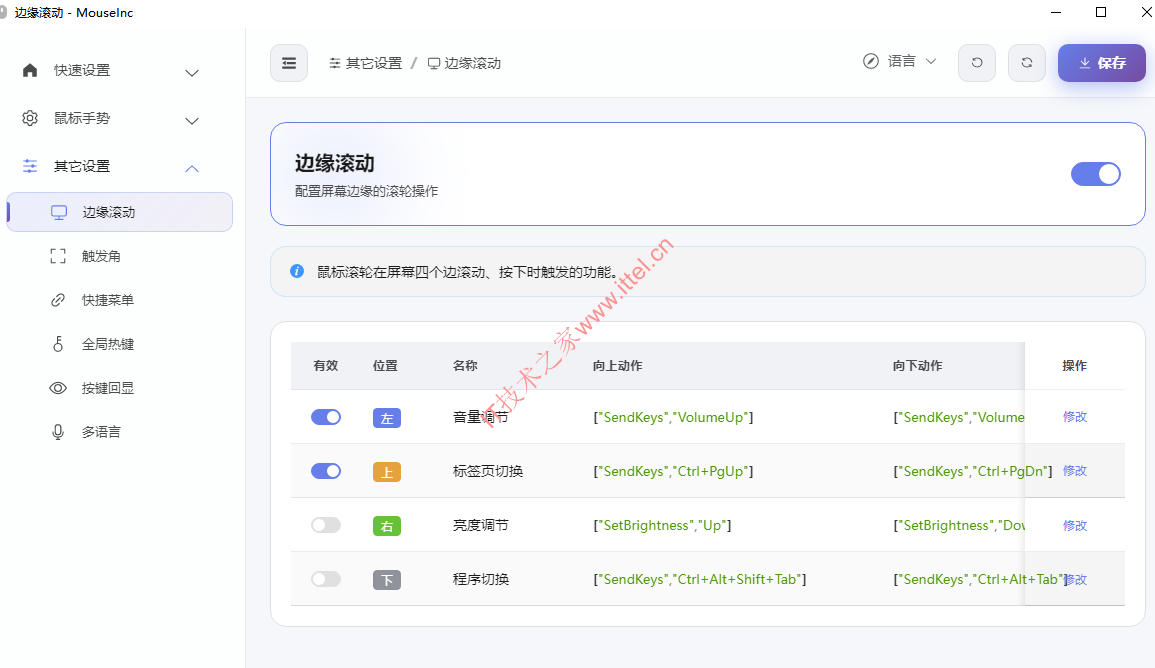Disable the 标签页切换 row switch
The image size is (1155, 668).
click(x=326, y=471)
